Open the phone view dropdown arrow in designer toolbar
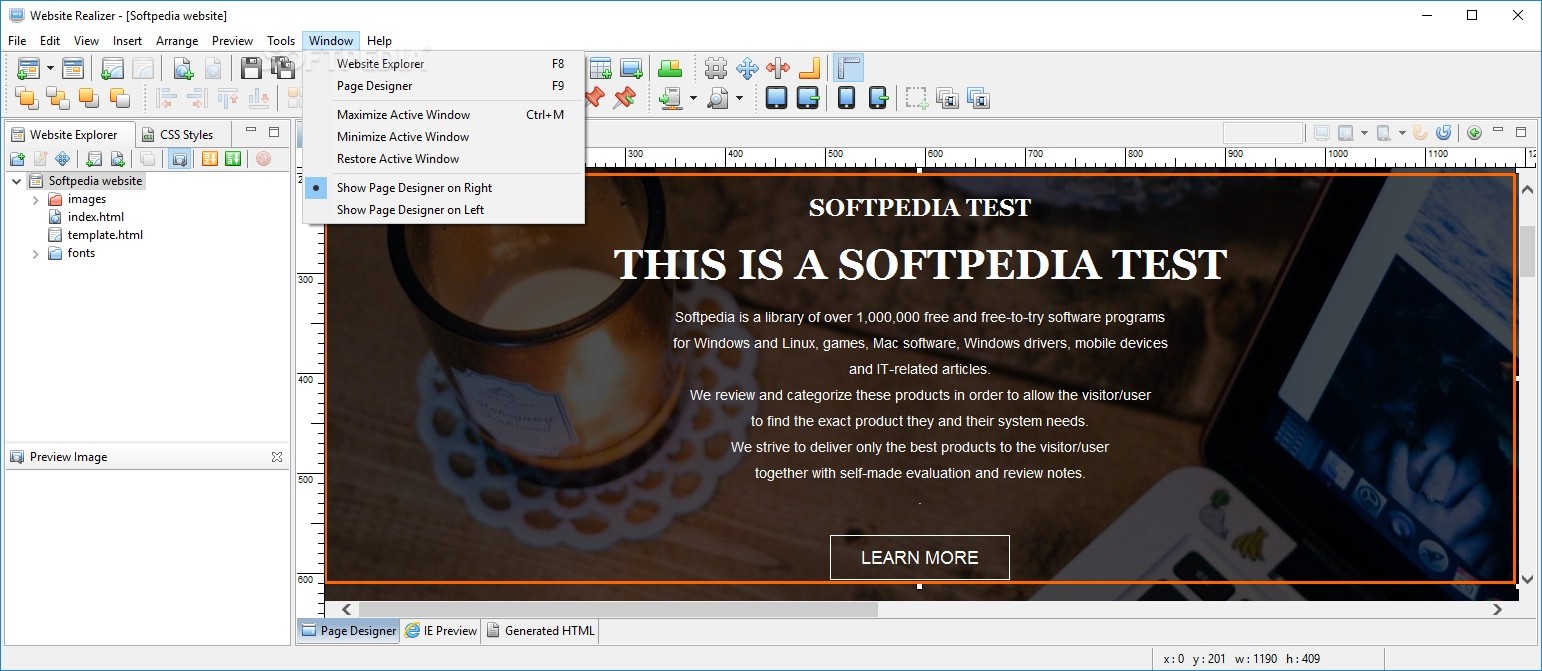 coord(1402,133)
